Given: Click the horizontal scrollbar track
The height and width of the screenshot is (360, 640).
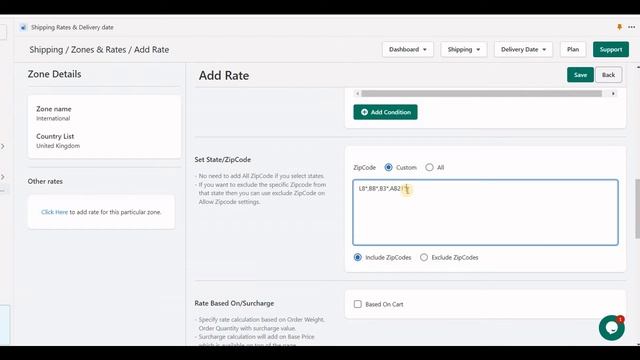Looking at the screenshot, I should (482, 93).
